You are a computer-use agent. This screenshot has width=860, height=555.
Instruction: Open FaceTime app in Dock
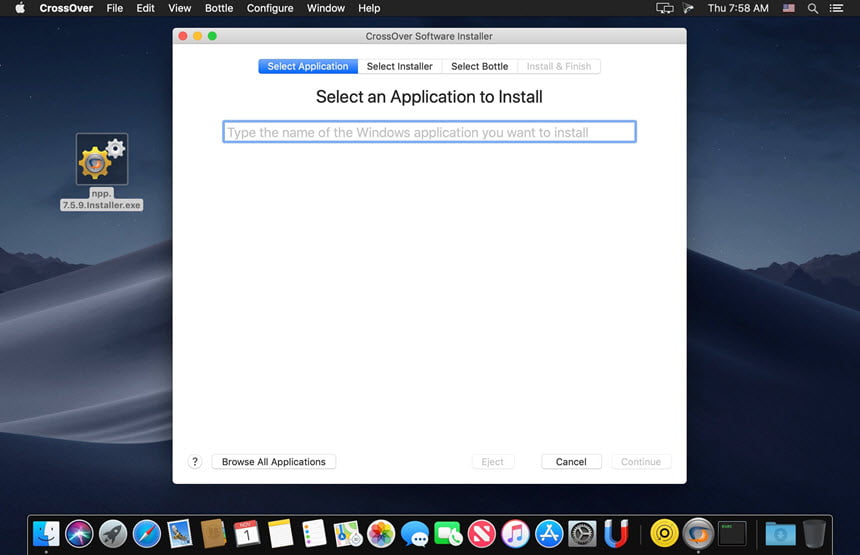[x=448, y=533]
